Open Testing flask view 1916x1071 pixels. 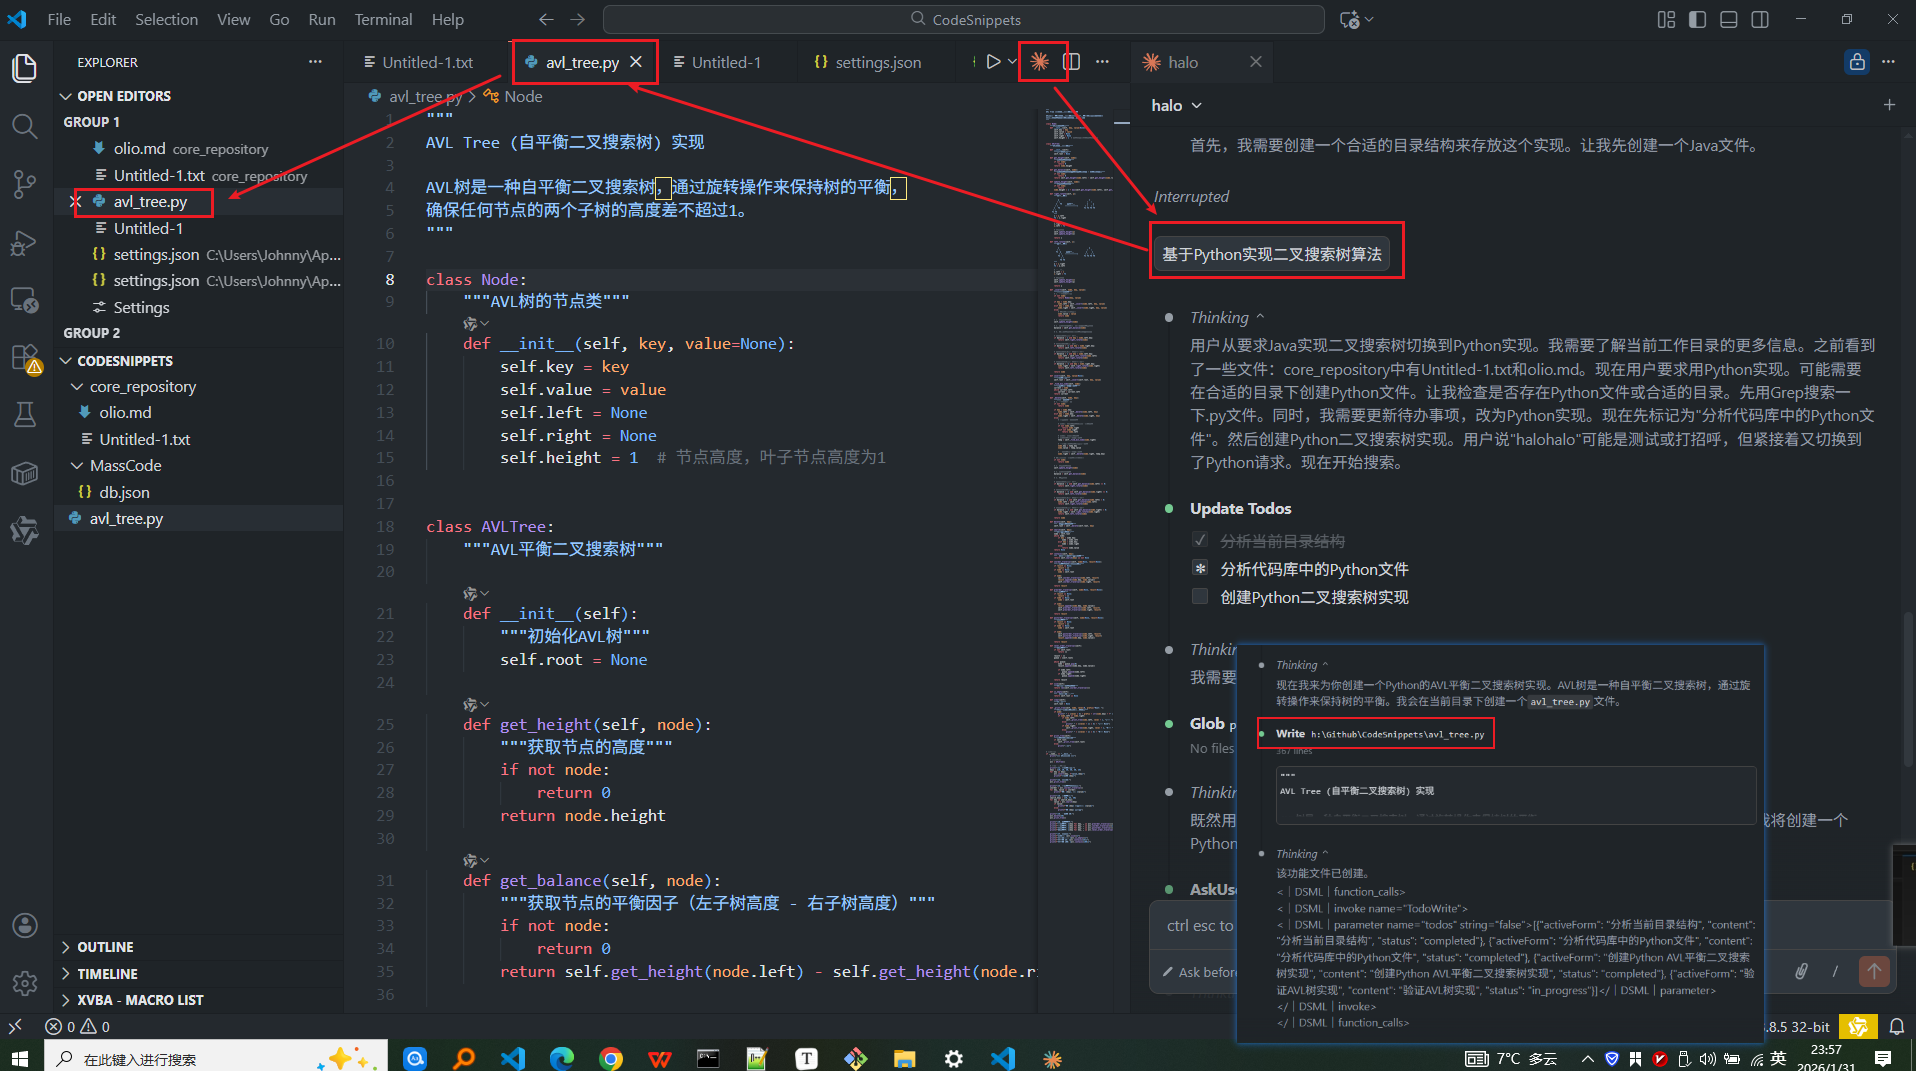[x=25, y=414]
